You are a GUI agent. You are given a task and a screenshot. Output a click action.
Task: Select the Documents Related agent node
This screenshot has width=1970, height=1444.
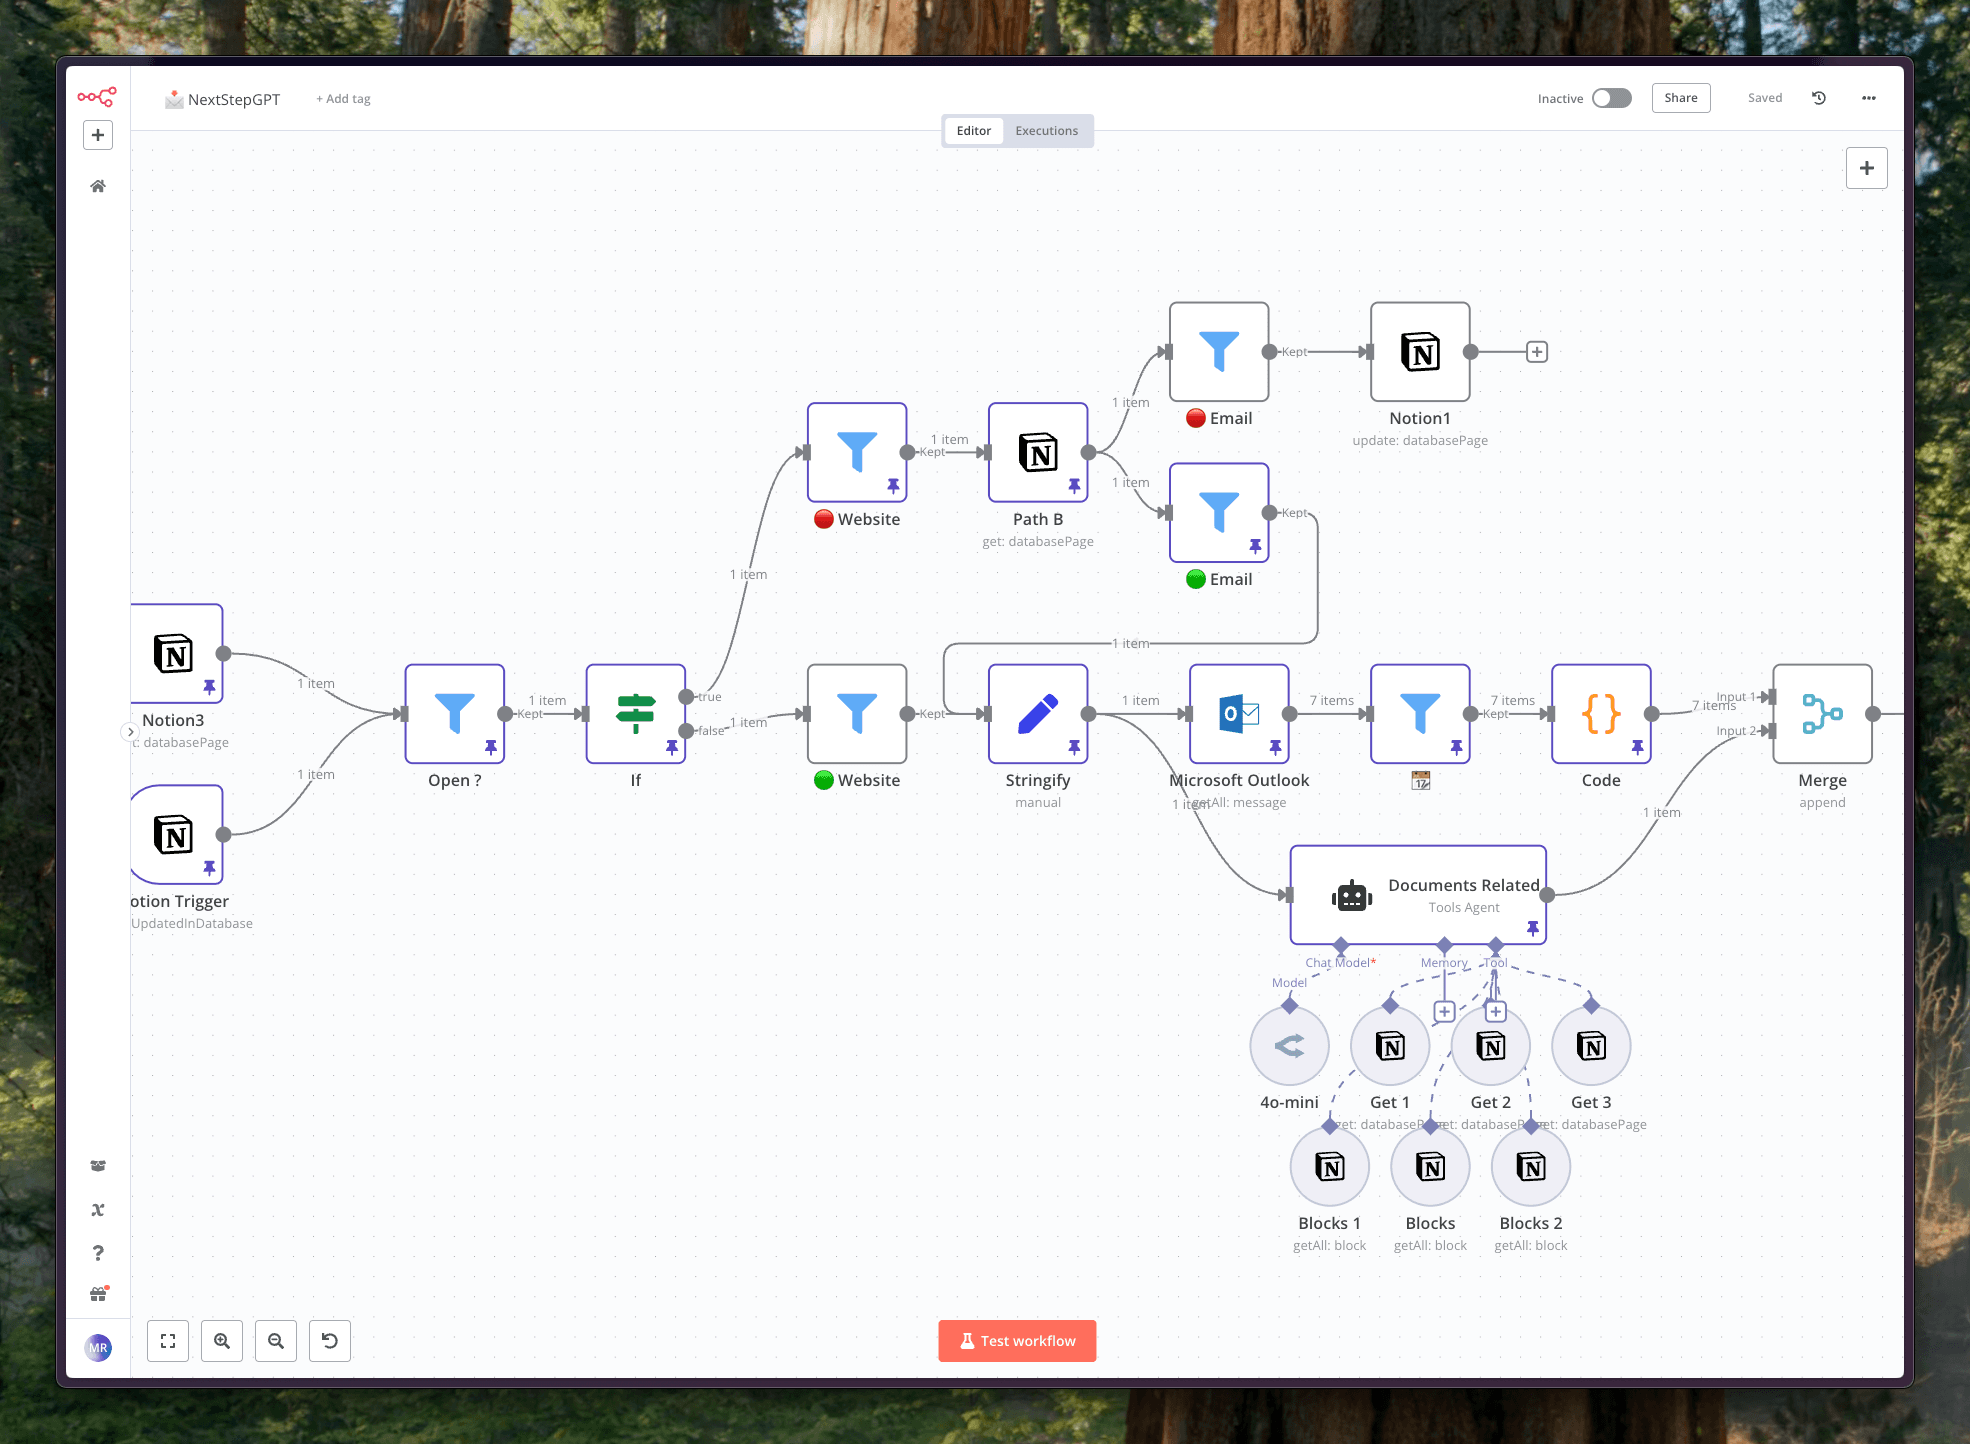click(1418, 895)
